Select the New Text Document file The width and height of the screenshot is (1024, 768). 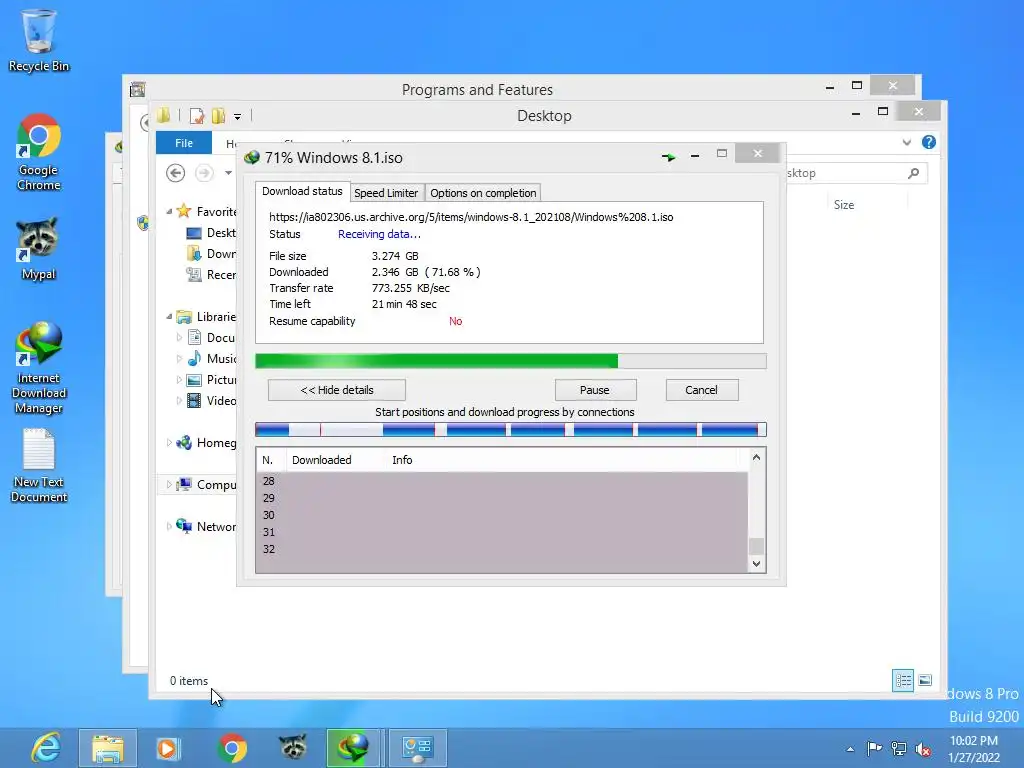pos(39,466)
